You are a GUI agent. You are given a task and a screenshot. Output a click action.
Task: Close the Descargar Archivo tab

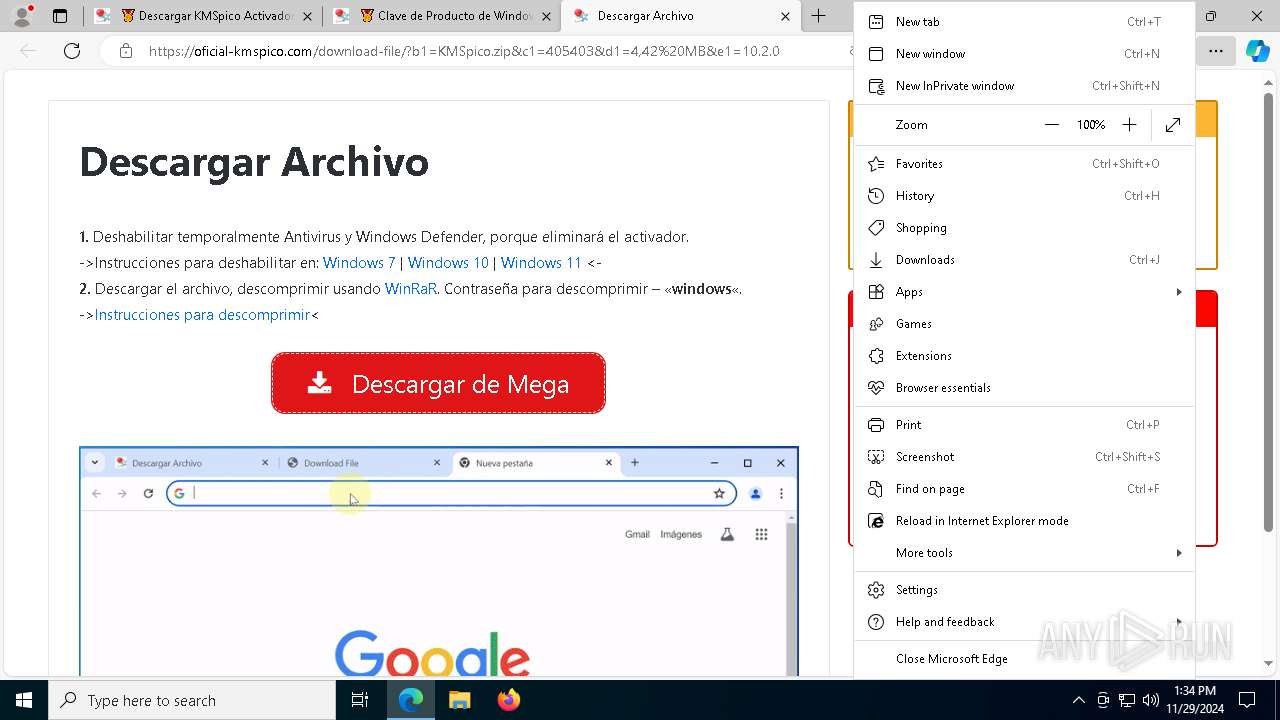click(x=785, y=16)
